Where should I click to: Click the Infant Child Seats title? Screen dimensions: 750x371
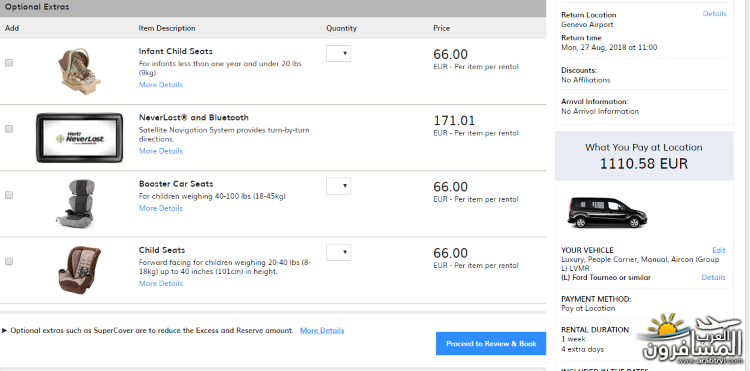pos(176,51)
